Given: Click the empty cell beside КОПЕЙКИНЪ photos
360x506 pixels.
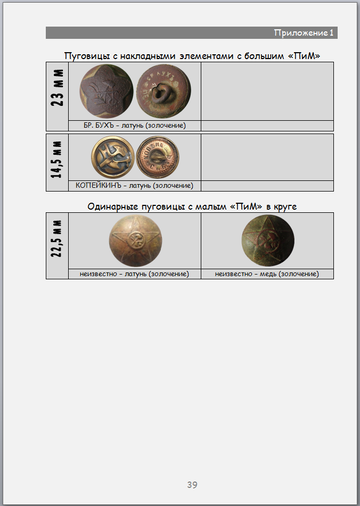Looking at the screenshot, I should (267, 157).
